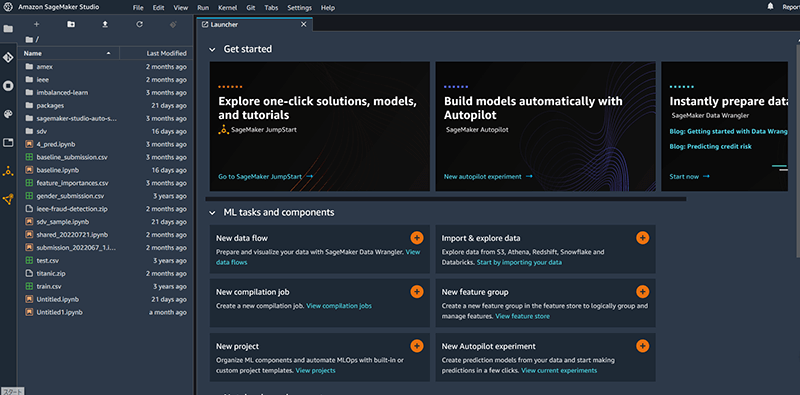This screenshot has height=395, width=800.
Task: Click Start by importing your data link
Action: click(x=519, y=262)
